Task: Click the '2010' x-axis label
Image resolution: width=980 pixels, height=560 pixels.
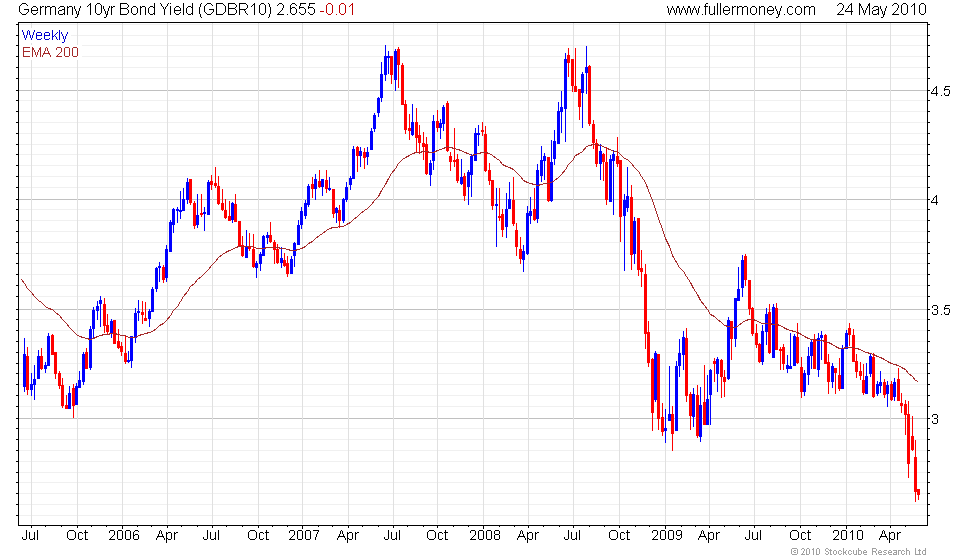Action: (848, 535)
